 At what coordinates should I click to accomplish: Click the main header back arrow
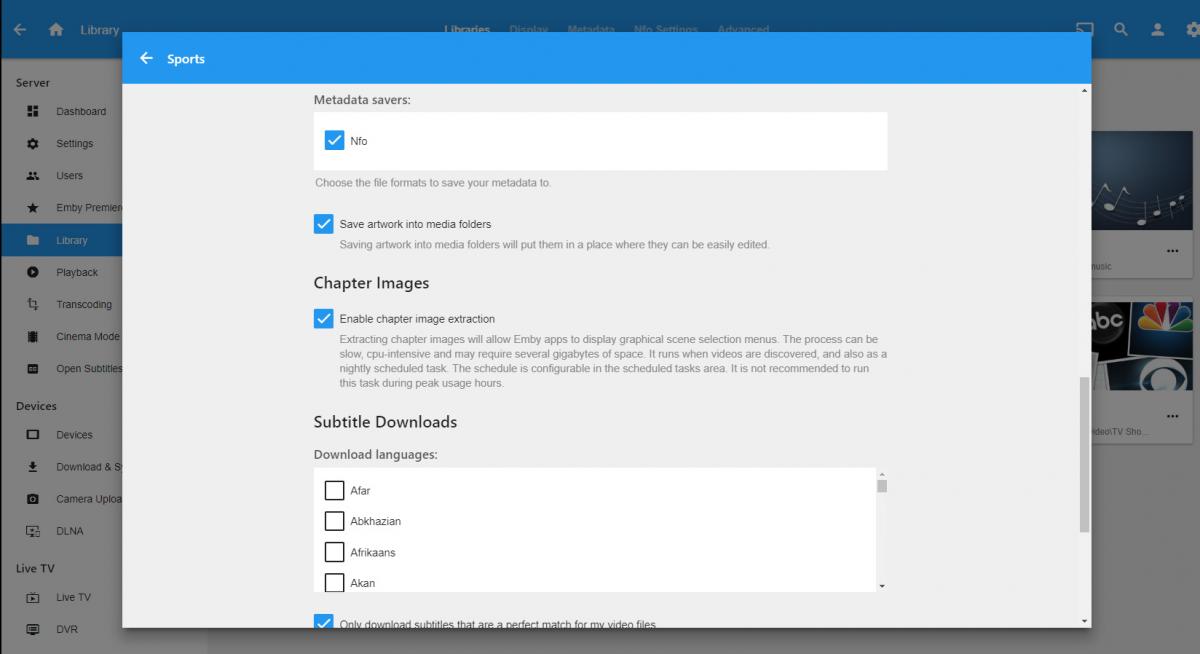(20, 30)
